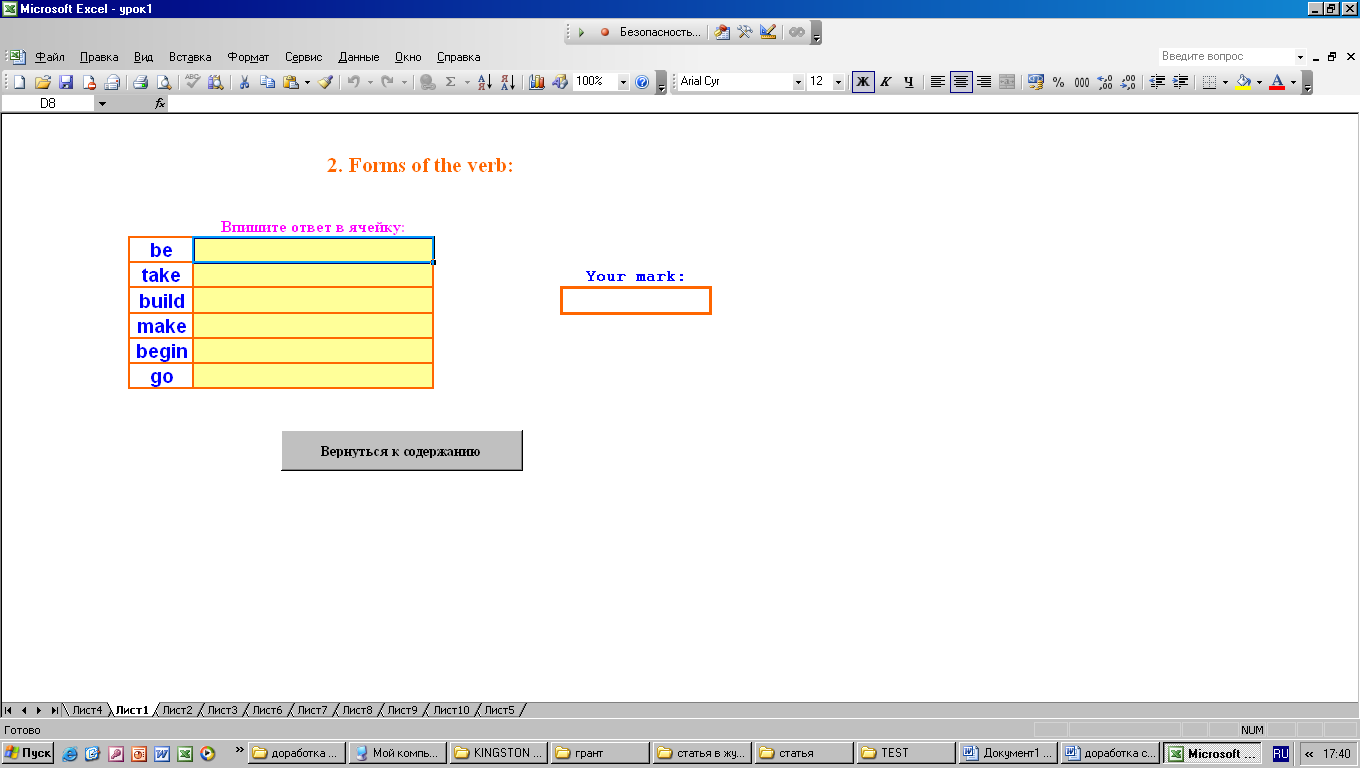Open the Правка menu
1360x768 pixels.
99,57
